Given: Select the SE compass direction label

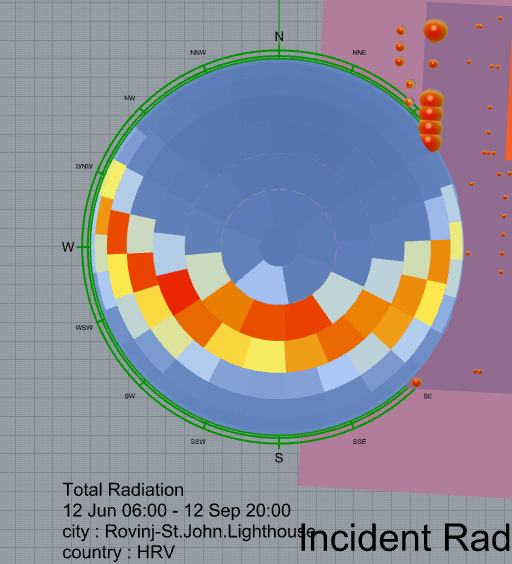Looking at the screenshot, I should click(427, 396).
